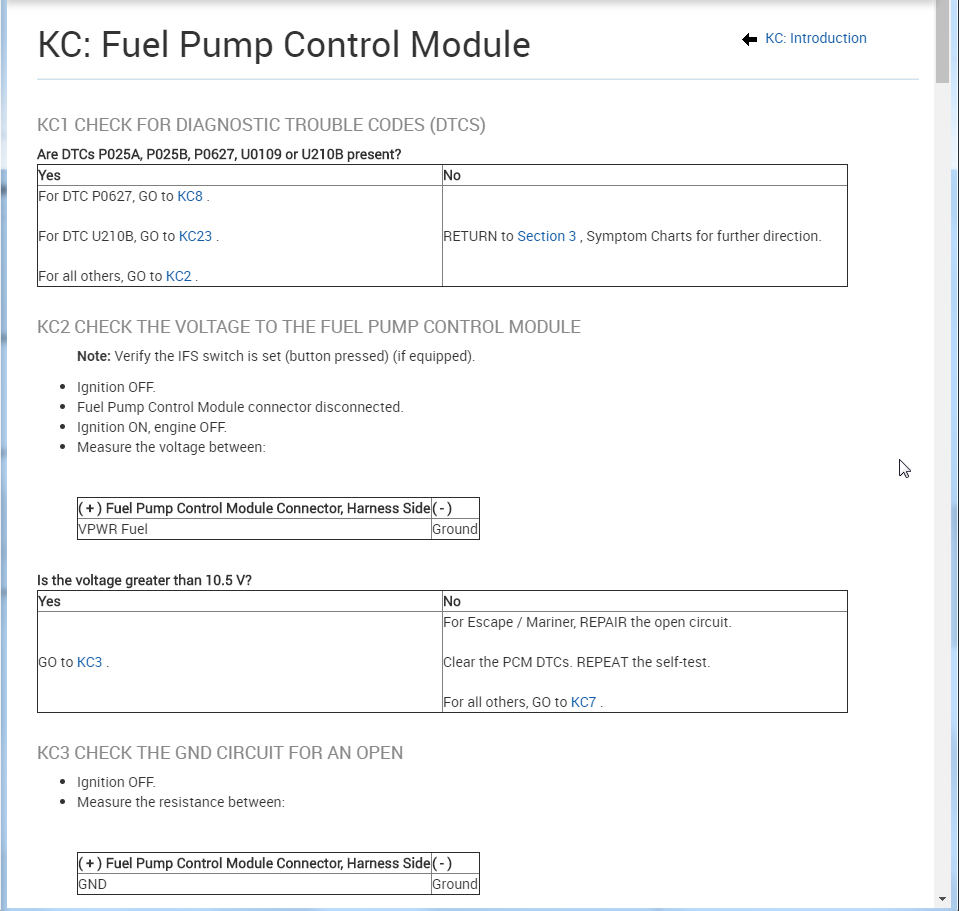Screen dimensions: 959x911
Task: Go to KC23 for DTC U210B
Action: click(194, 237)
